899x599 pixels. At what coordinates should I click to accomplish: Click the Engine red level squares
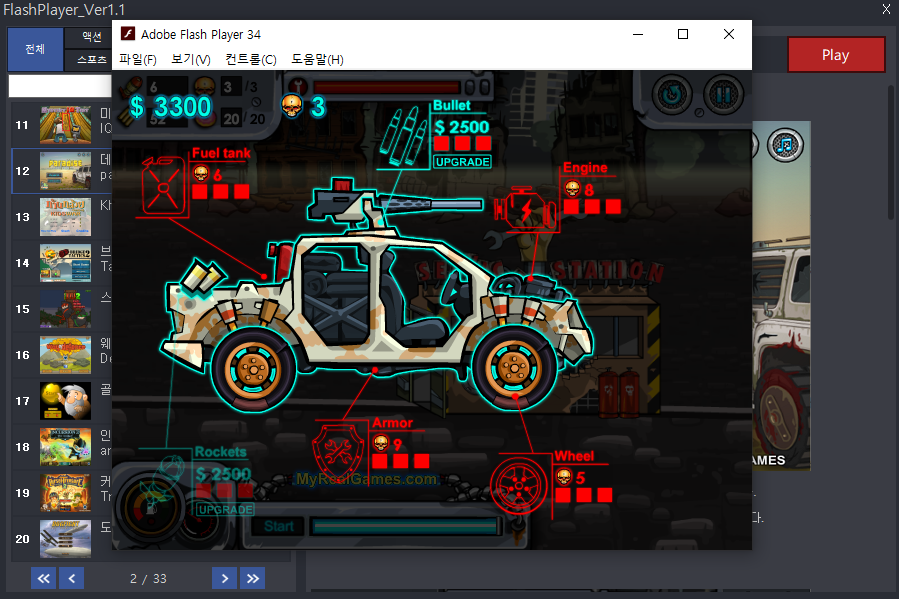pyautogui.click(x=592, y=206)
